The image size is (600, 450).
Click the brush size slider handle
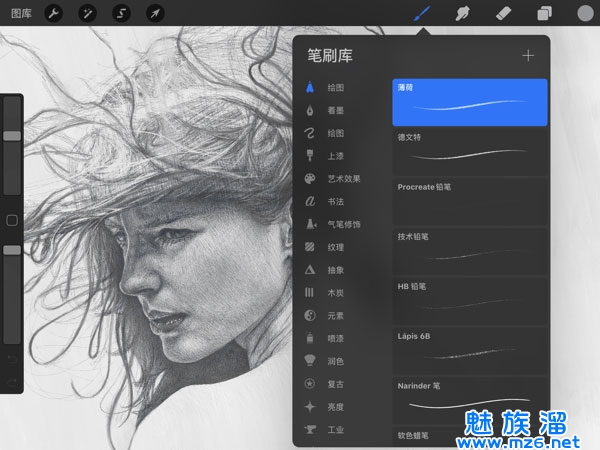coord(12,135)
